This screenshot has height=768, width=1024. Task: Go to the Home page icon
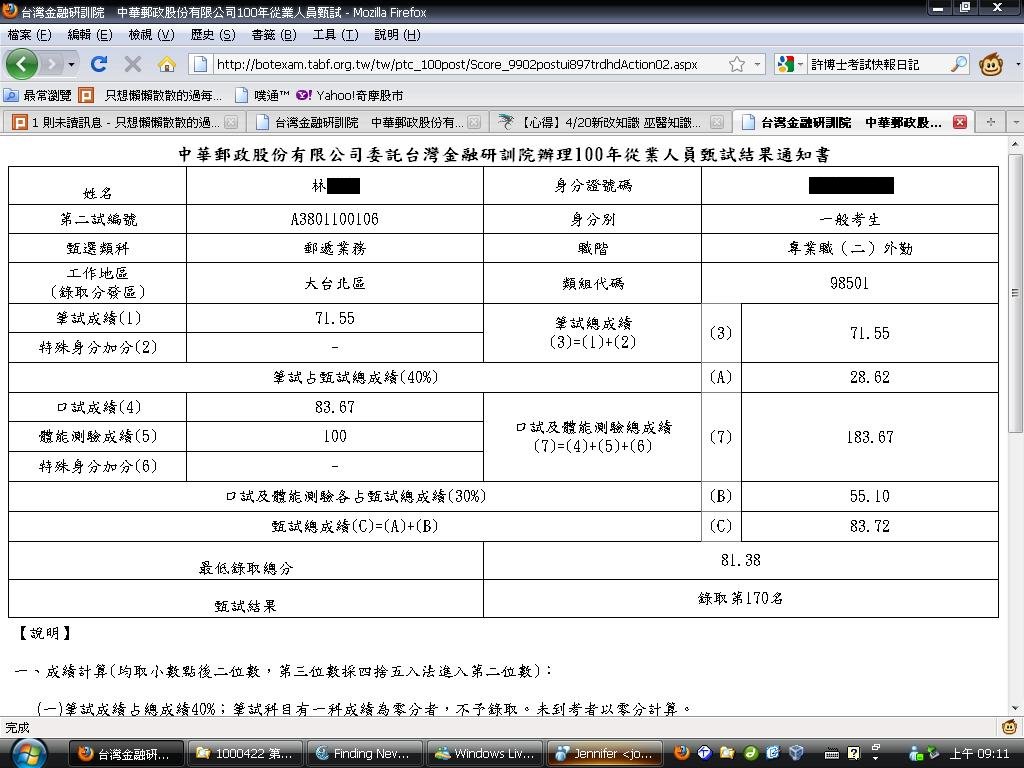tap(167, 63)
